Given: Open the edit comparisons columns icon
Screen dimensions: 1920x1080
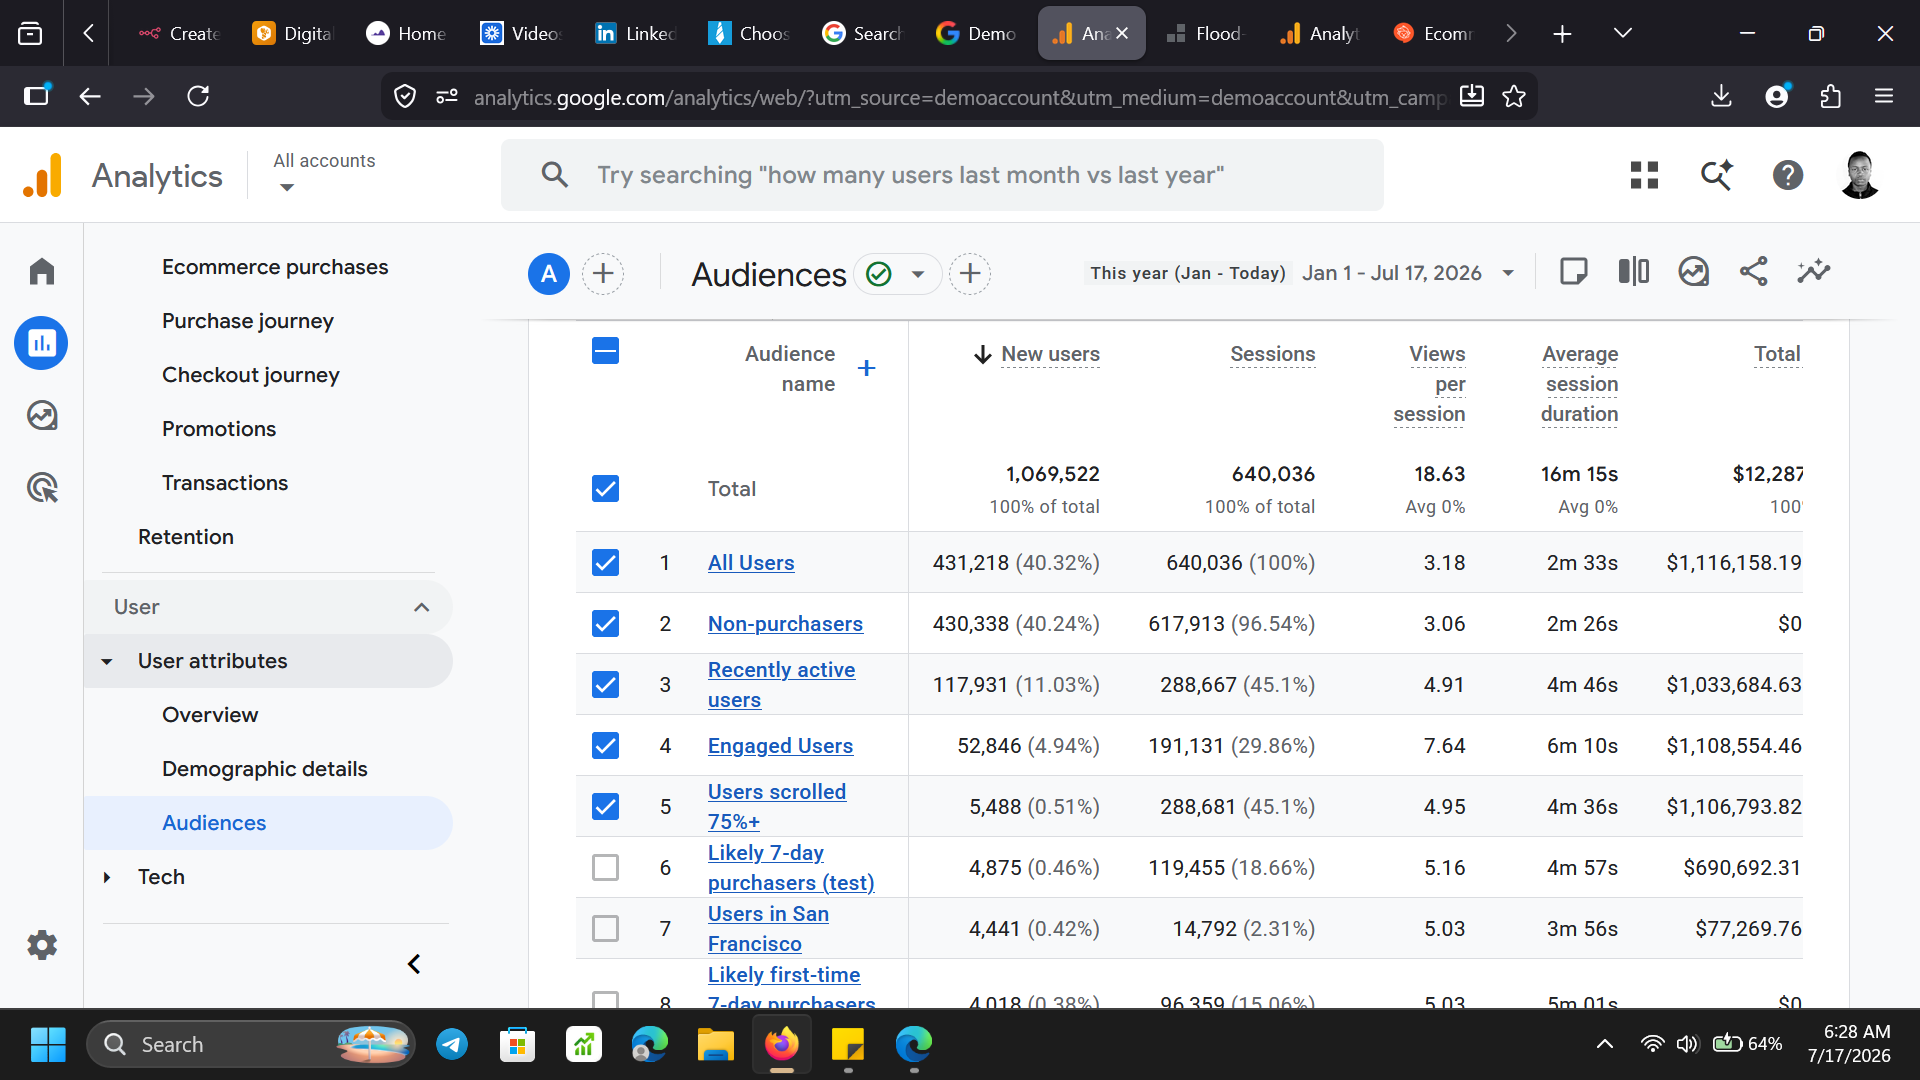Looking at the screenshot, I should click(x=1634, y=272).
